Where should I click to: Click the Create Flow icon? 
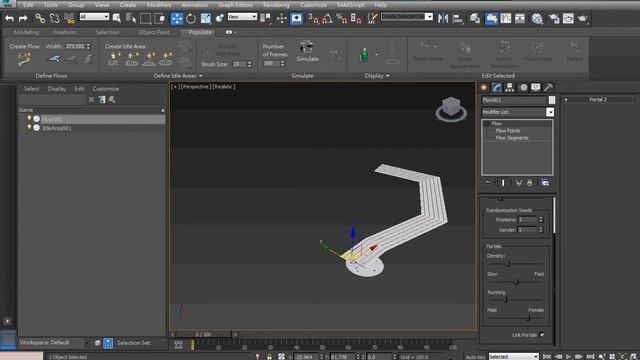pos(24,59)
